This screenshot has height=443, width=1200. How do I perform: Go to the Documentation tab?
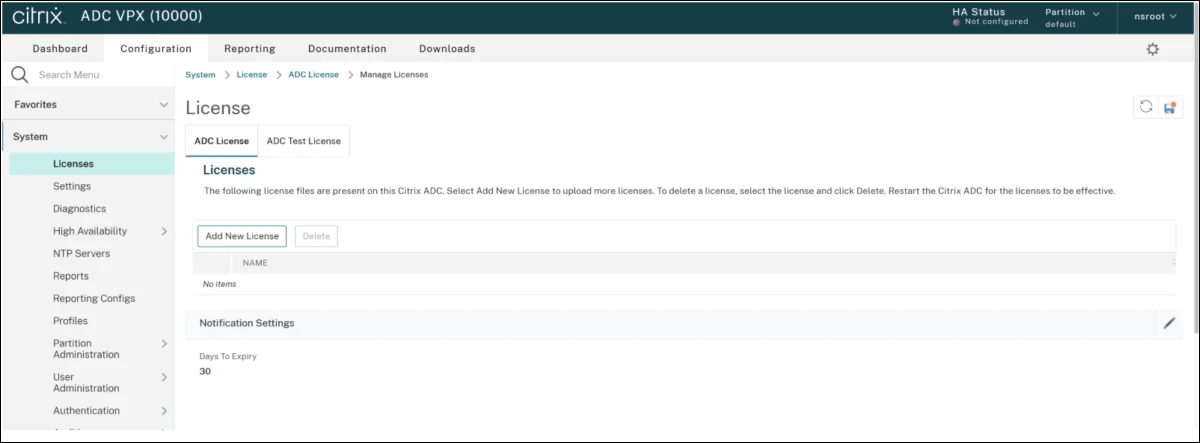click(347, 48)
